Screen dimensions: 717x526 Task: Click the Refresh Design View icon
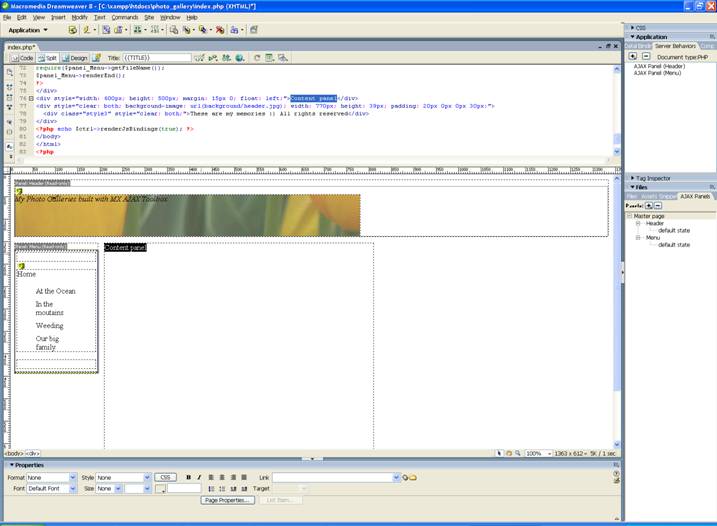(257, 58)
